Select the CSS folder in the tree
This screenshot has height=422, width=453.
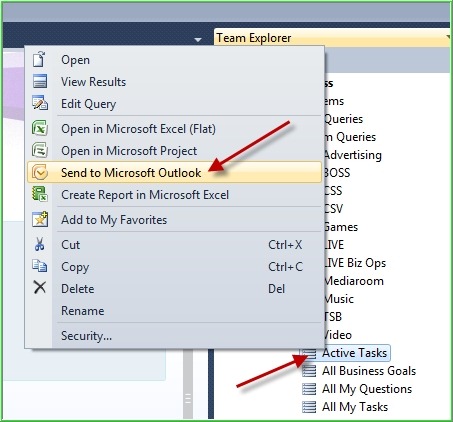(333, 191)
